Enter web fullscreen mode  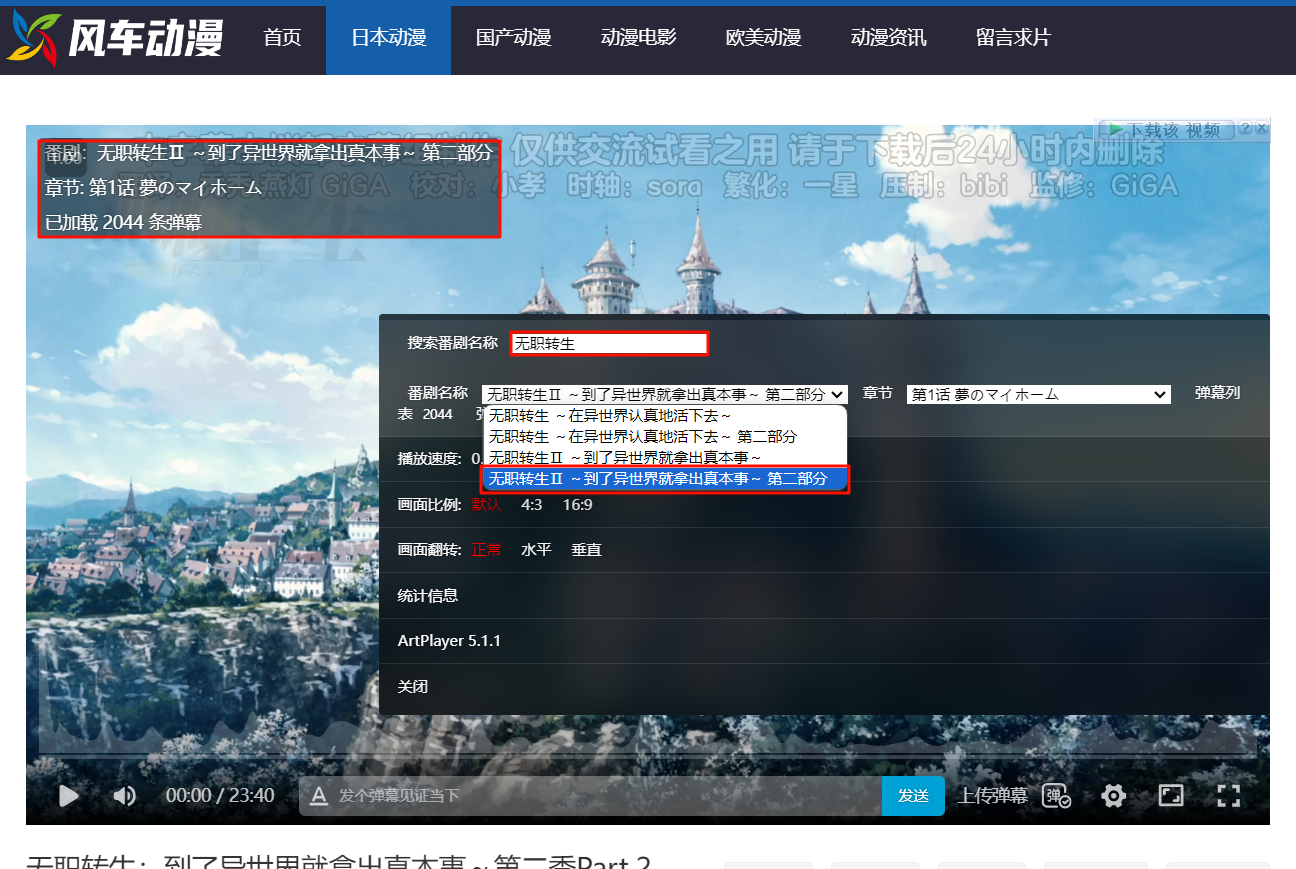pos(1171,796)
